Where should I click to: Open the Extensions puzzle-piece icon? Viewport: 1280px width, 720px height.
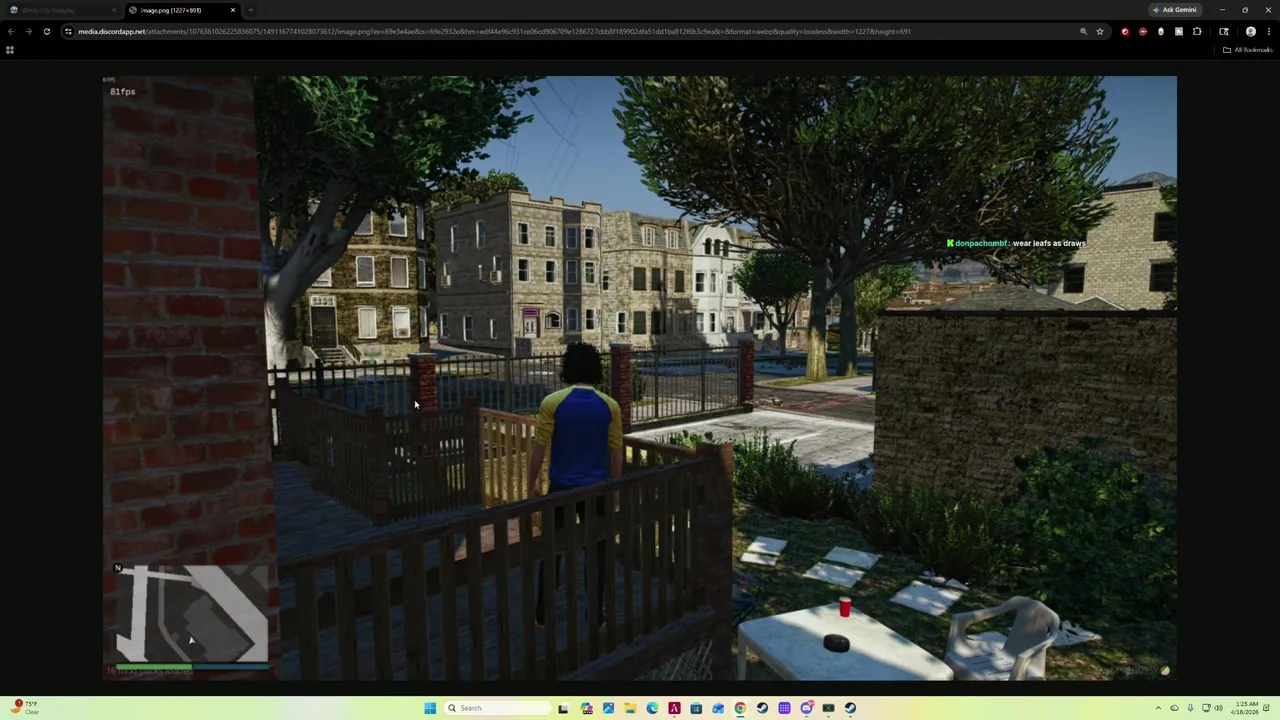click(1197, 31)
